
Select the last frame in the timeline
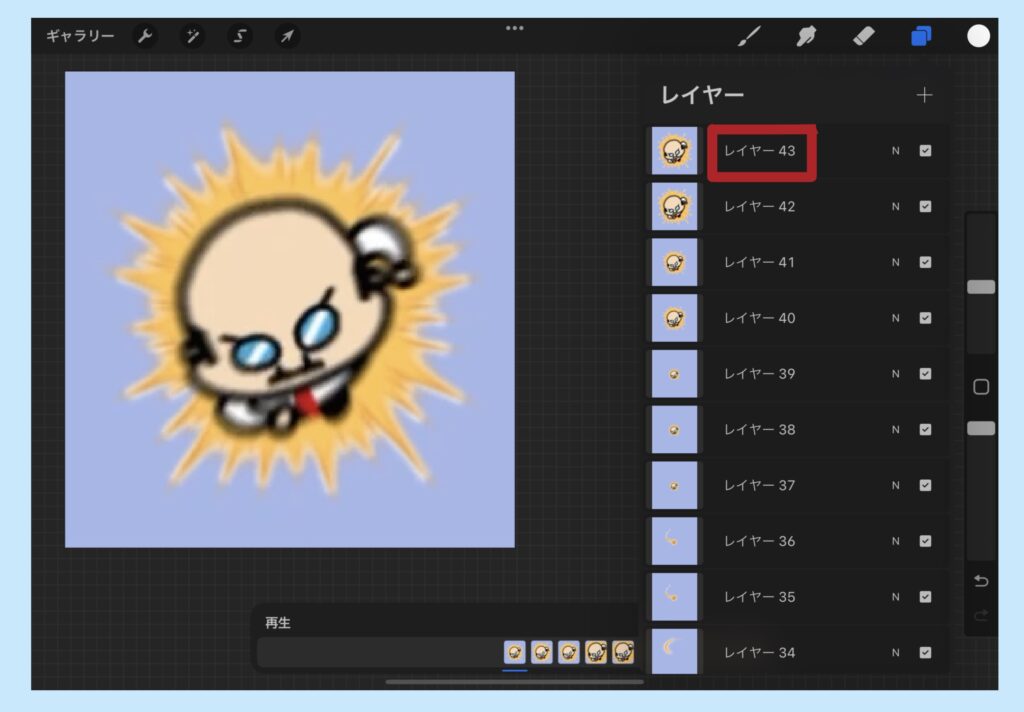(623, 652)
